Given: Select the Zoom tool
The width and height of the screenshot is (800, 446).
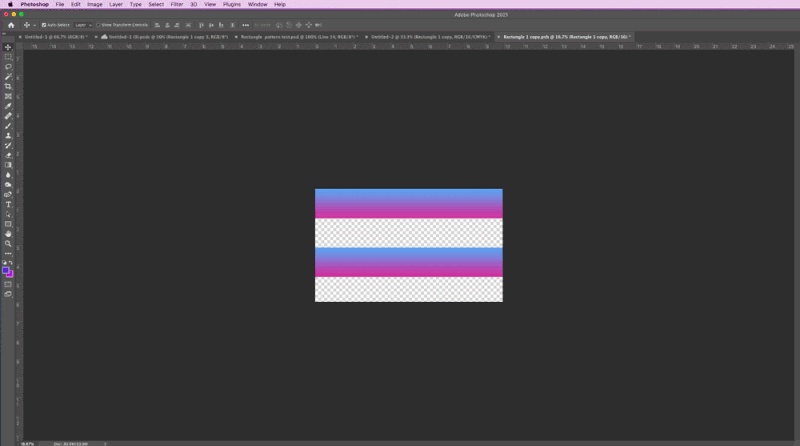Looking at the screenshot, I should point(8,244).
